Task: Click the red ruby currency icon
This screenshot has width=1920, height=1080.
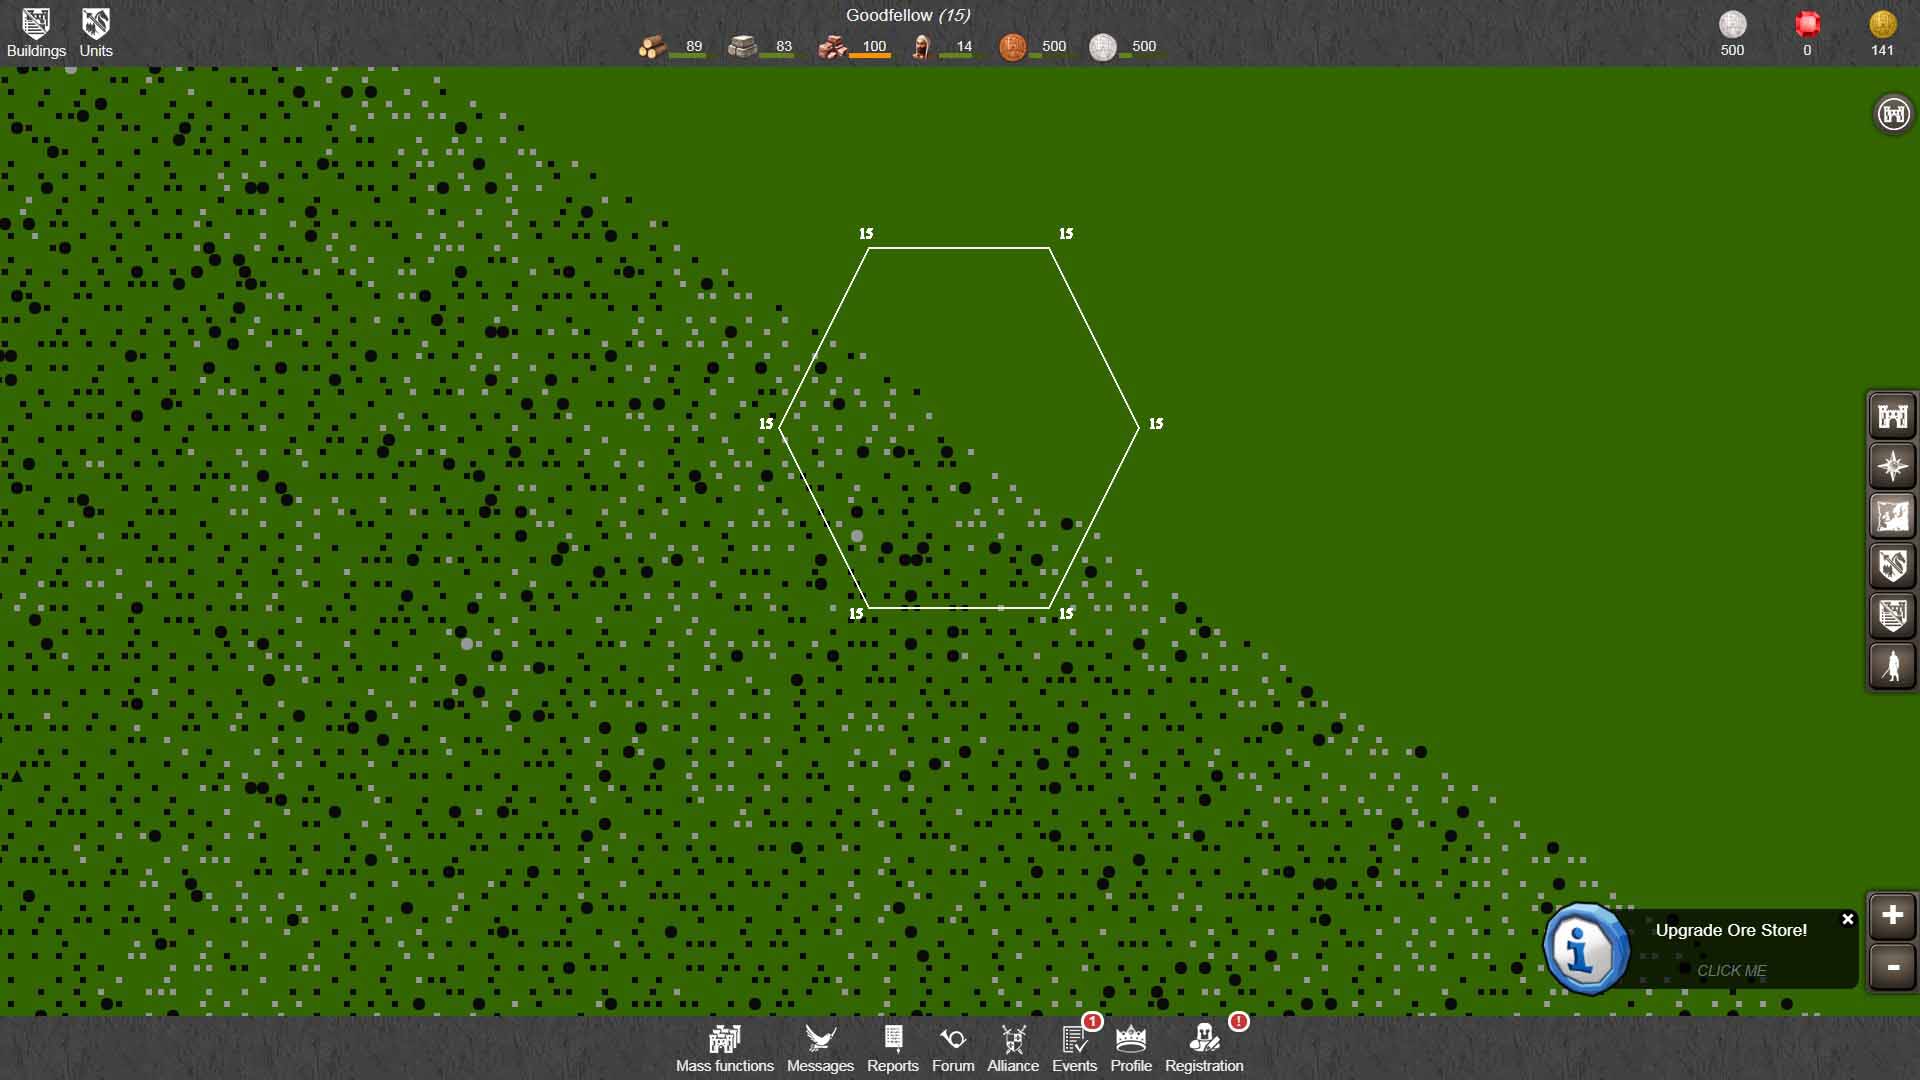Action: [1807, 25]
